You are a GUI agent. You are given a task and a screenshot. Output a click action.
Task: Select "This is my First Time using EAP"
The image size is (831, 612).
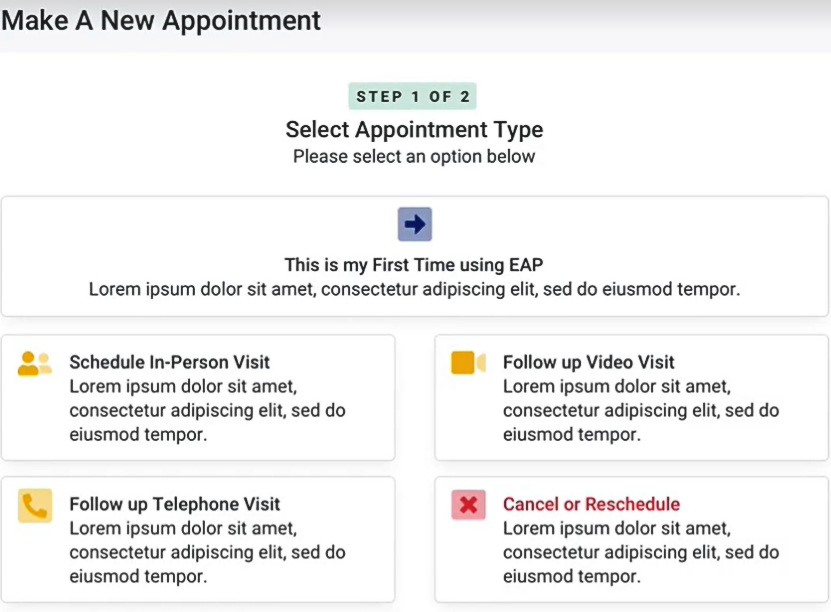(414, 265)
